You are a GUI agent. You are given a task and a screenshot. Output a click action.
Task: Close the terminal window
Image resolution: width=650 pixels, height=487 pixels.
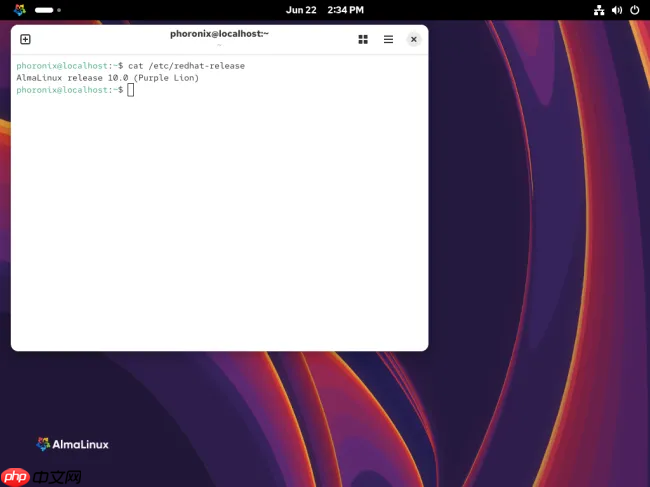(x=414, y=39)
